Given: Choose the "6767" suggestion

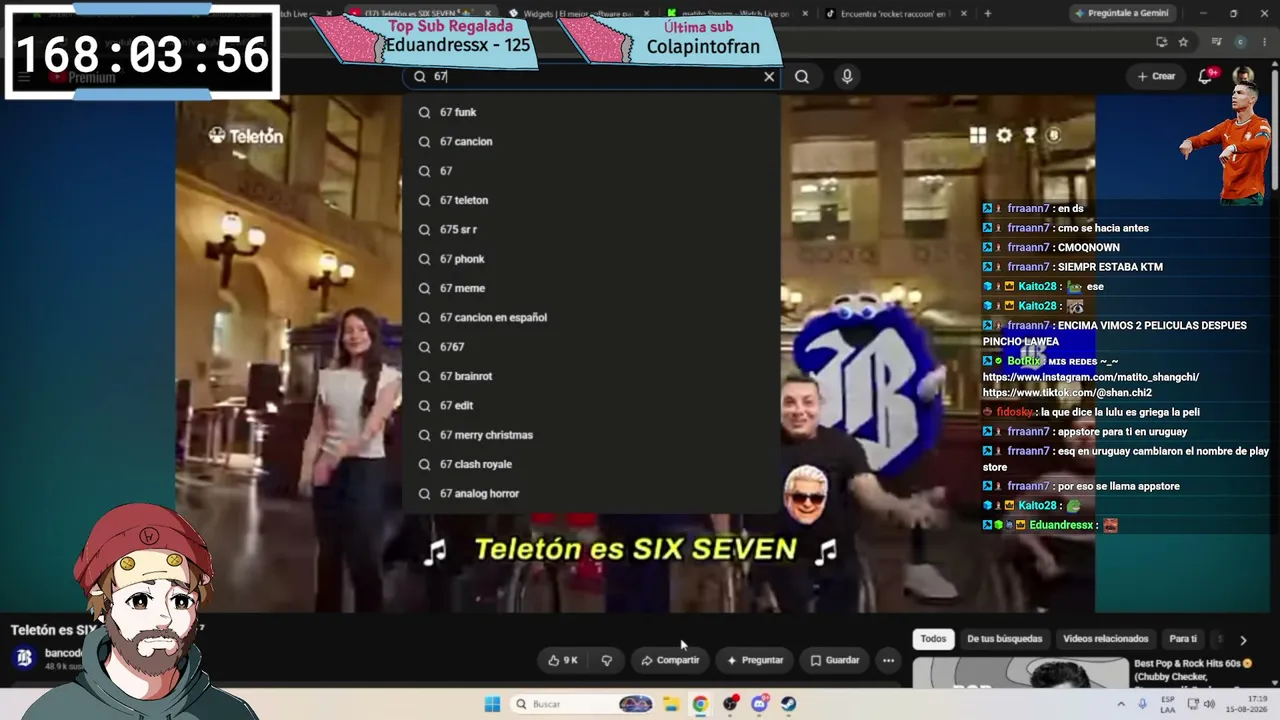Looking at the screenshot, I should pos(590,347).
